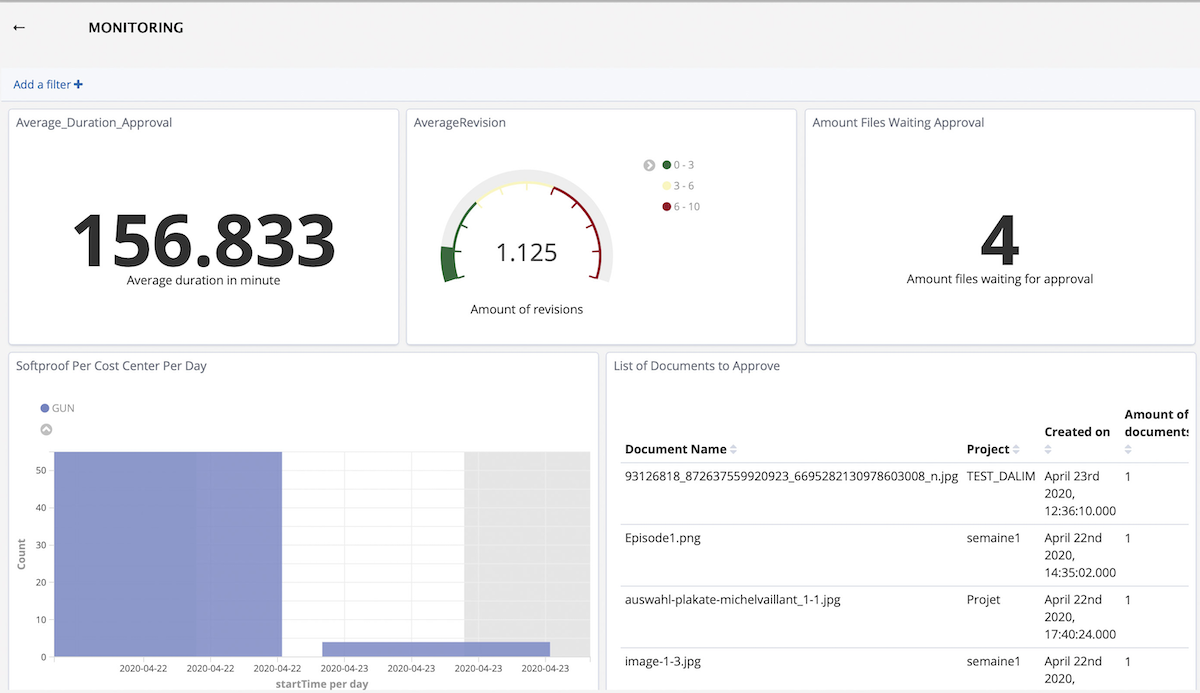Viewport: 1200px width, 693px height.
Task: Click the Softproof Per Cost Center Per Day title
Action: (111, 366)
